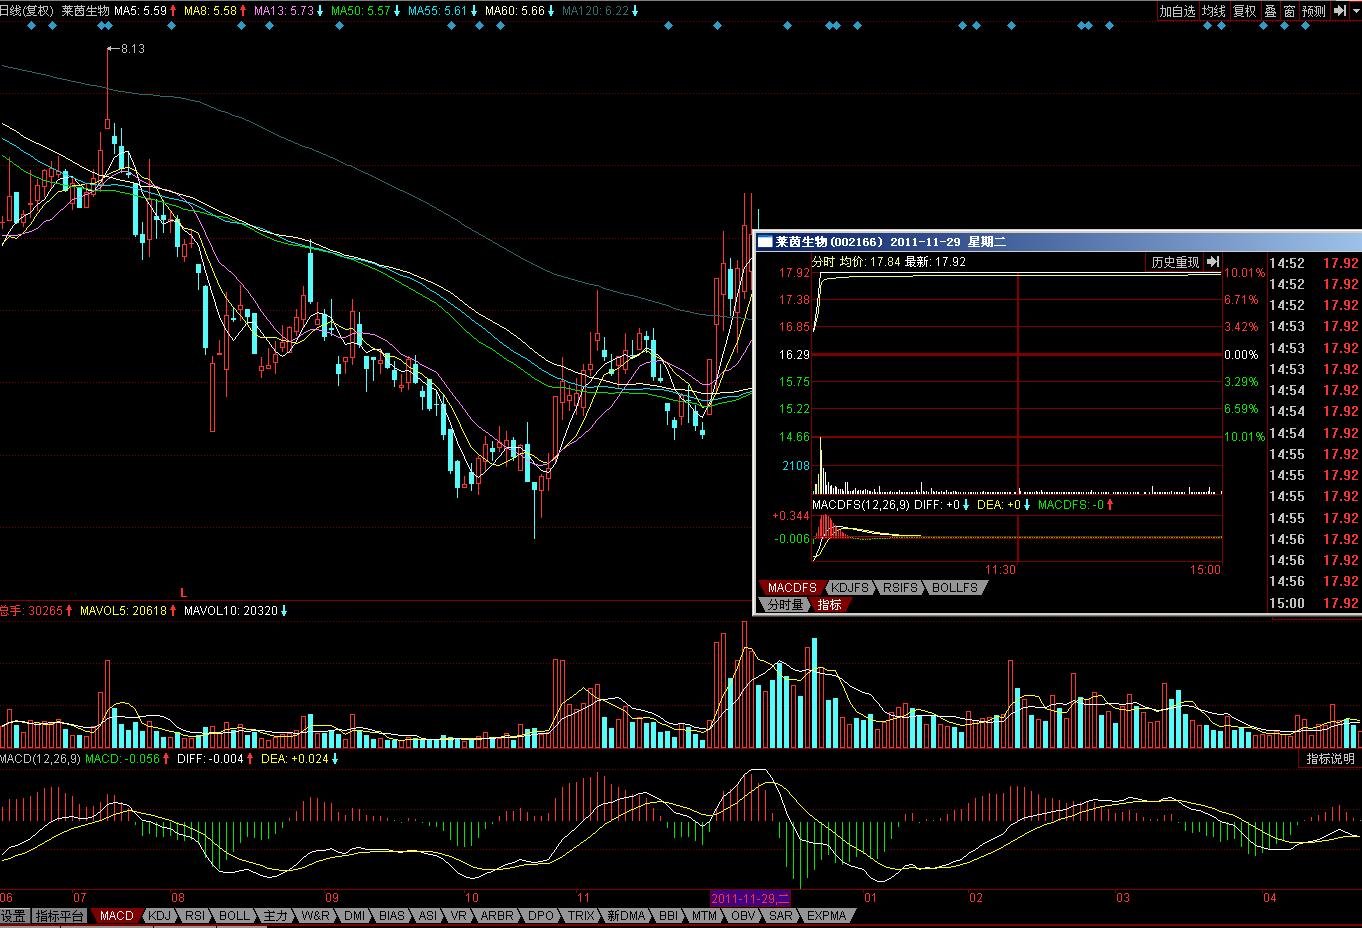This screenshot has height=928, width=1362.
Task: Expand the dropdown arrow at the top-right corner
Action: (1356, 11)
